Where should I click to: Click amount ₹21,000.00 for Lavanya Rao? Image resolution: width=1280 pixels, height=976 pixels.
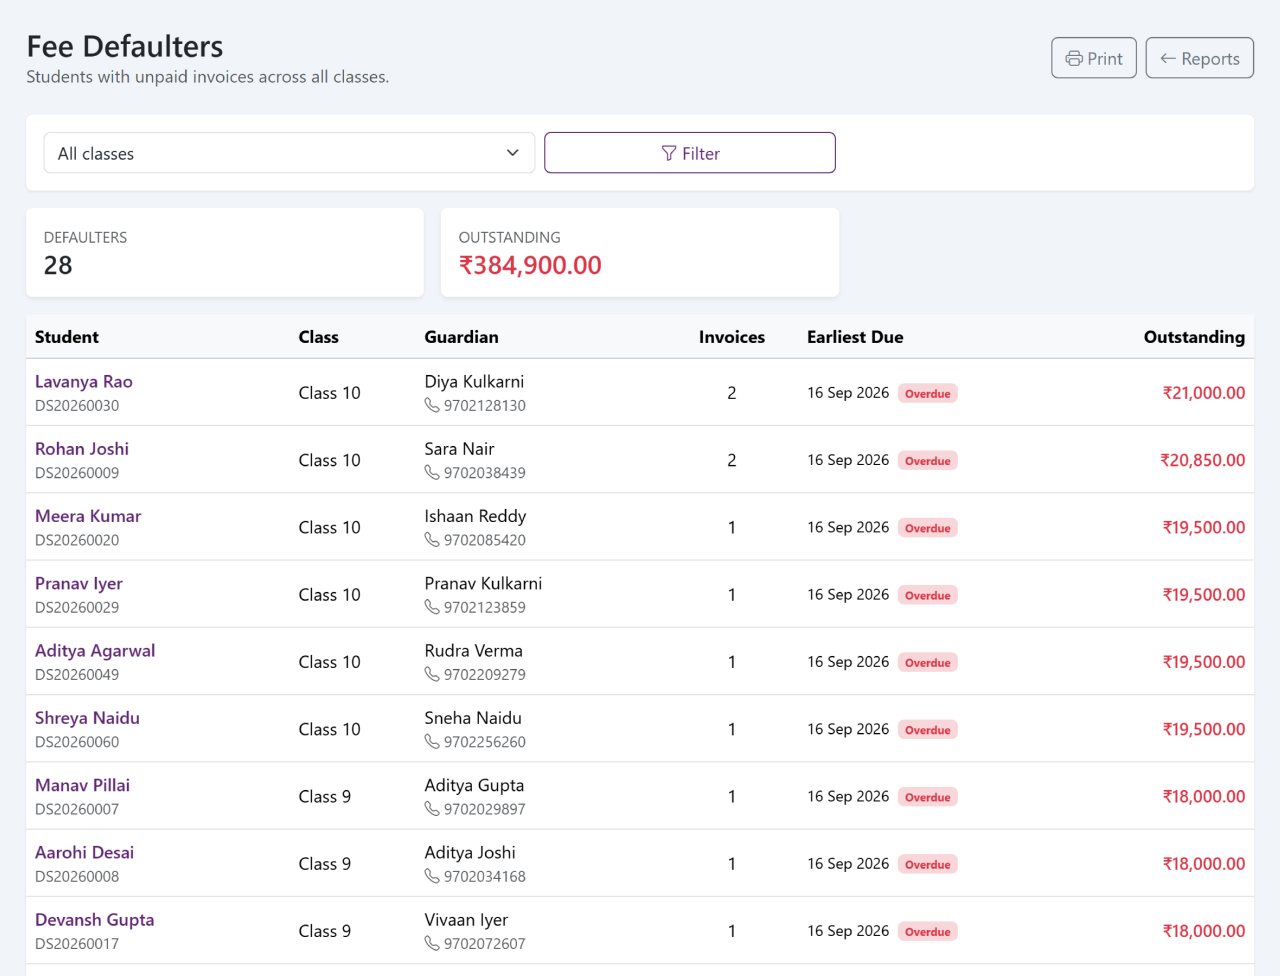pyautogui.click(x=1203, y=393)
